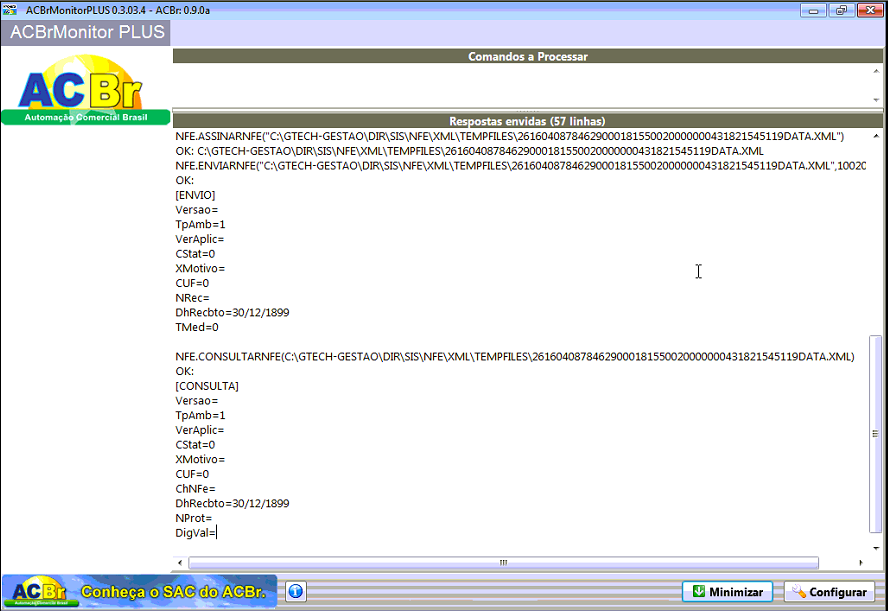Minimize the ACBrMonitorPLUS window
888x611 pixels.
[813, 10]
